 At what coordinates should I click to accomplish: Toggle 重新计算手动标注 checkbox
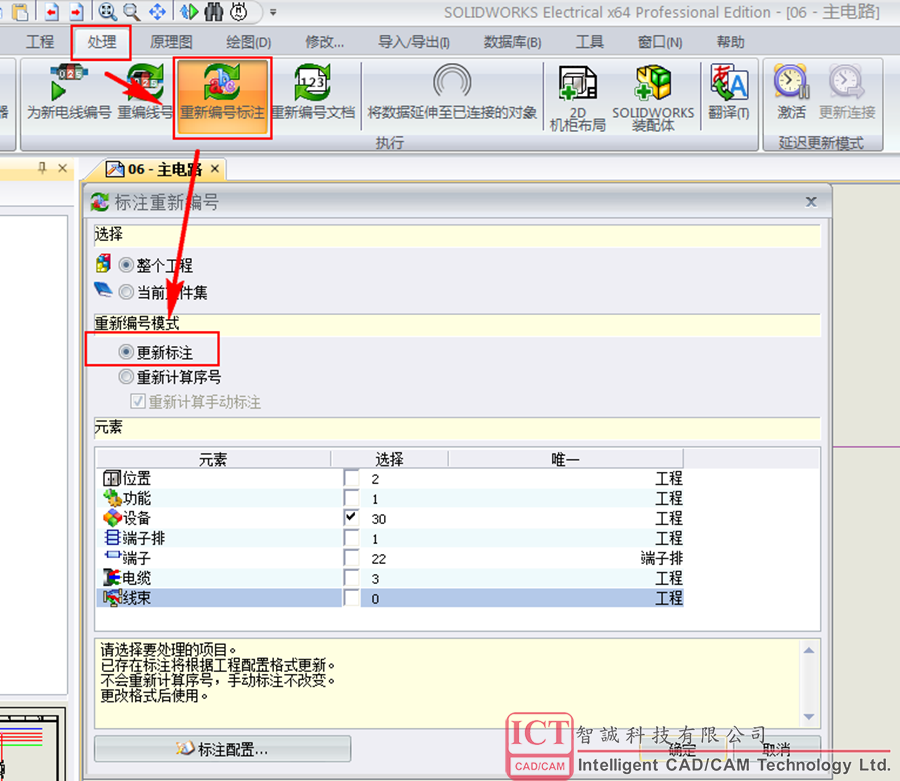click(x=137, y=402)
